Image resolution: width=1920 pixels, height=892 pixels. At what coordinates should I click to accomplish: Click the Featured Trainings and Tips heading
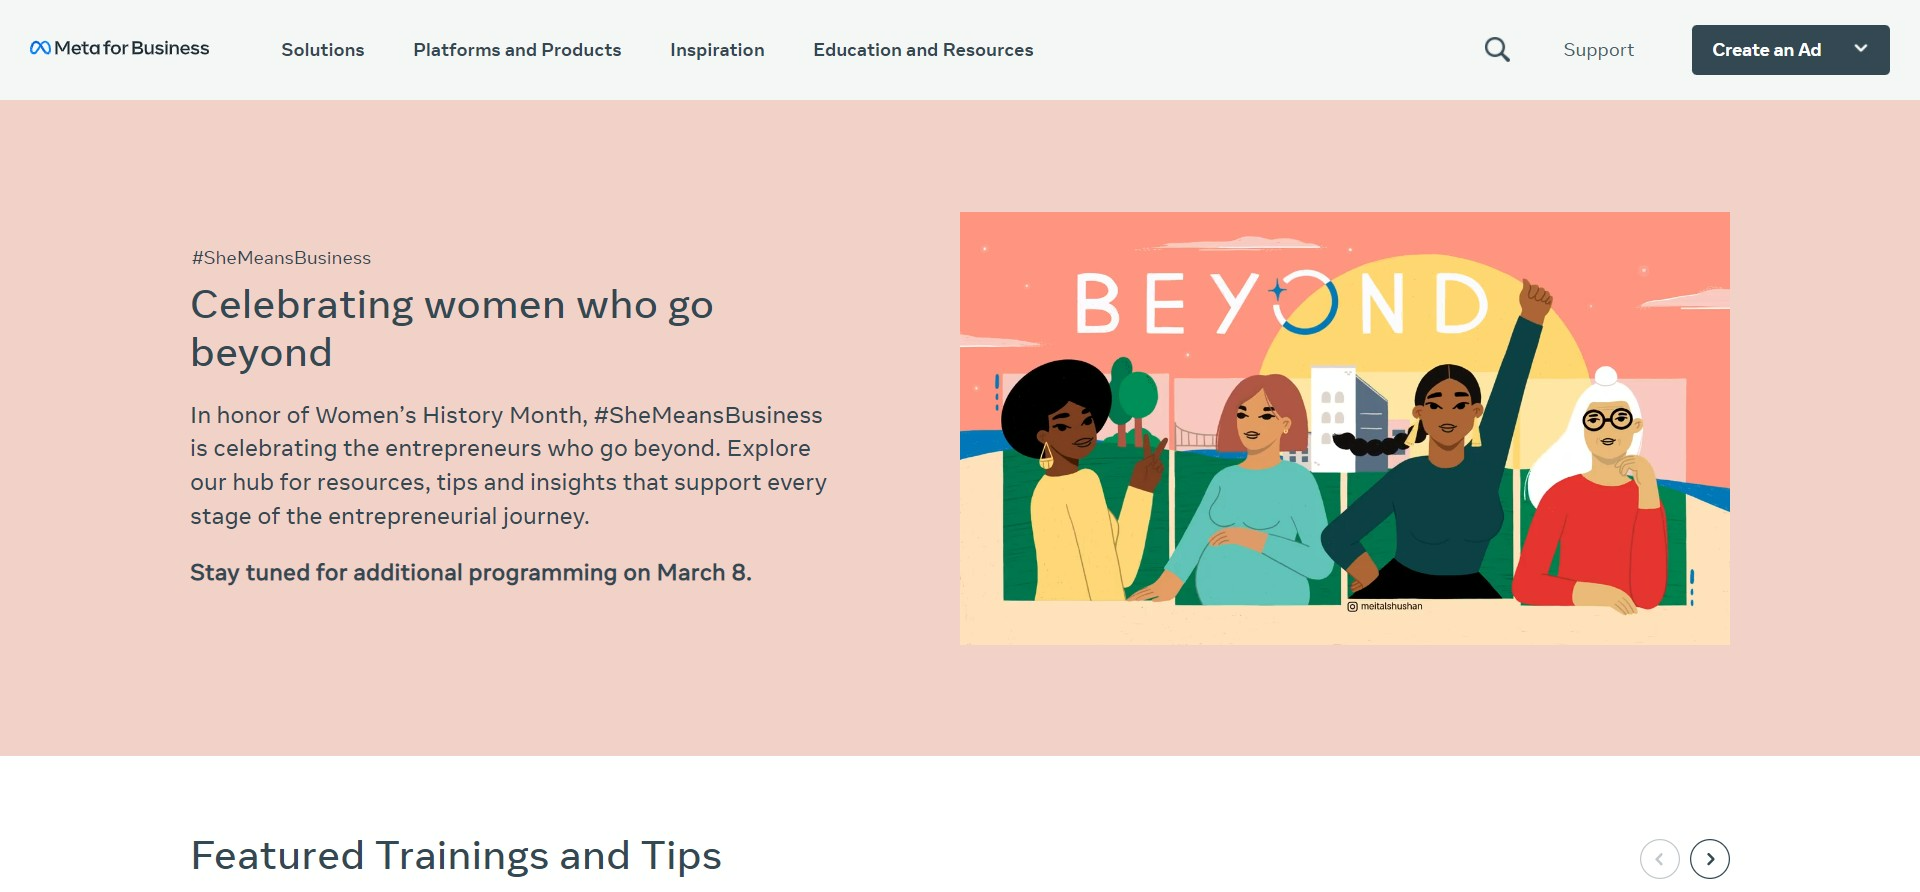456,856
